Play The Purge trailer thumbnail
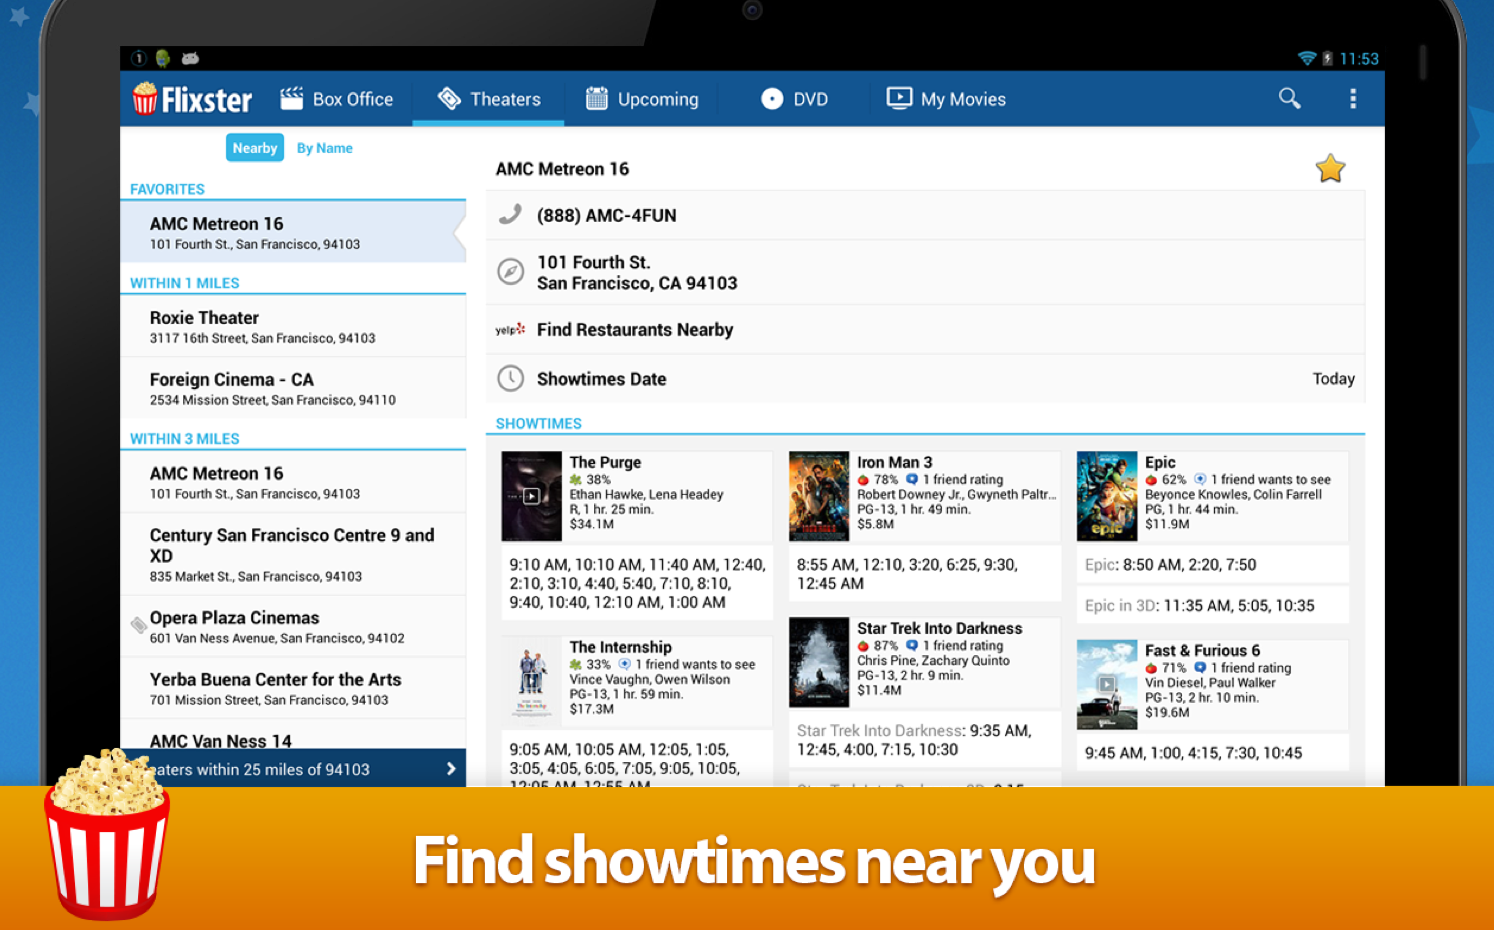 [531, 496]
